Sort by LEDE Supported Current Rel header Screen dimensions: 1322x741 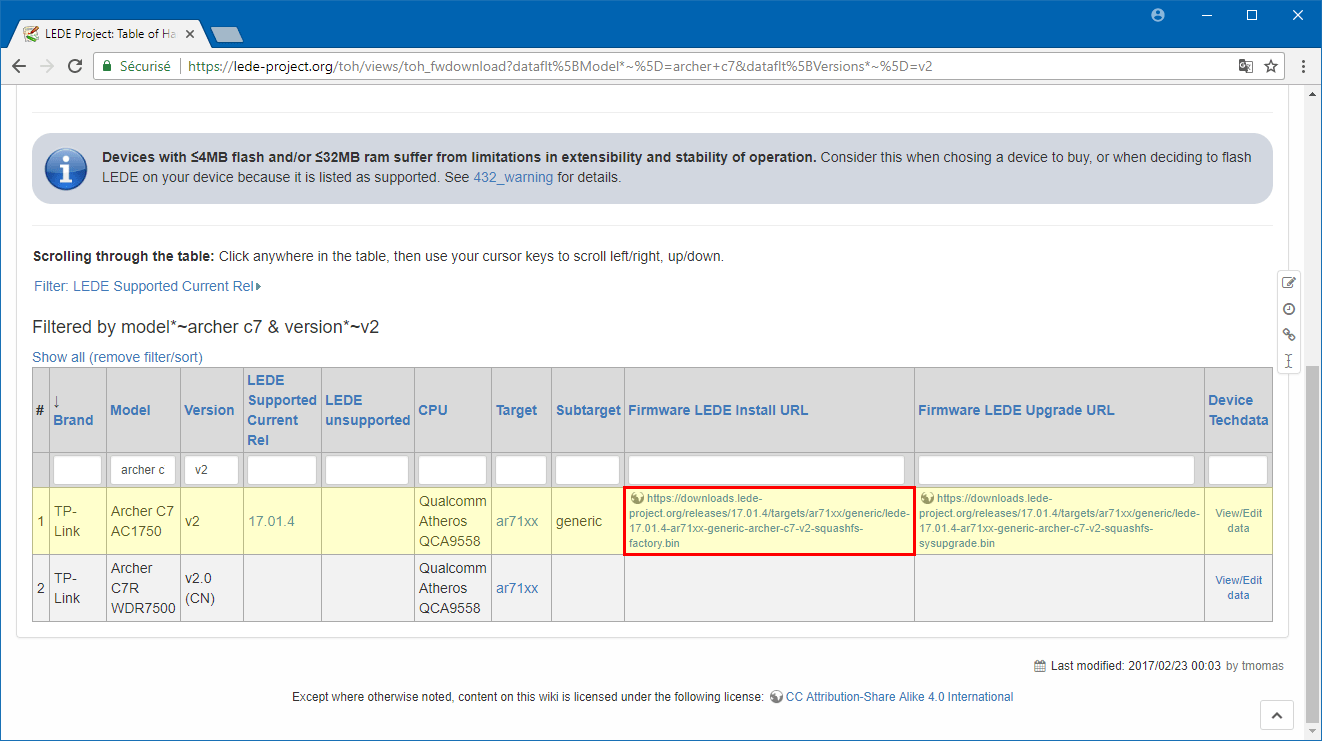click(x=282, y=410)
